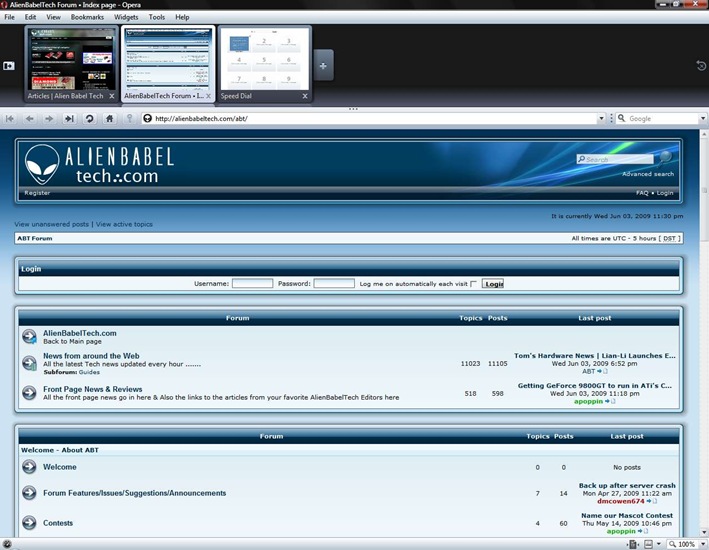Open the 100% zoom dropdown arrow

(703, 544)
